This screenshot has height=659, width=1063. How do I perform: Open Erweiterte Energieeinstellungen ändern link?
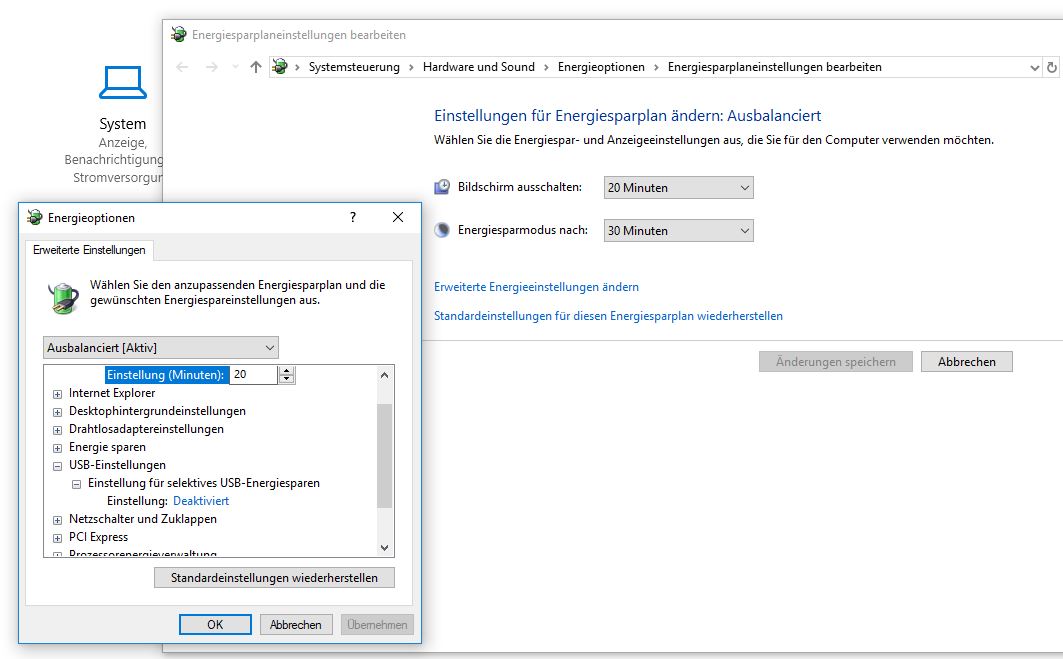click(536, 287)
